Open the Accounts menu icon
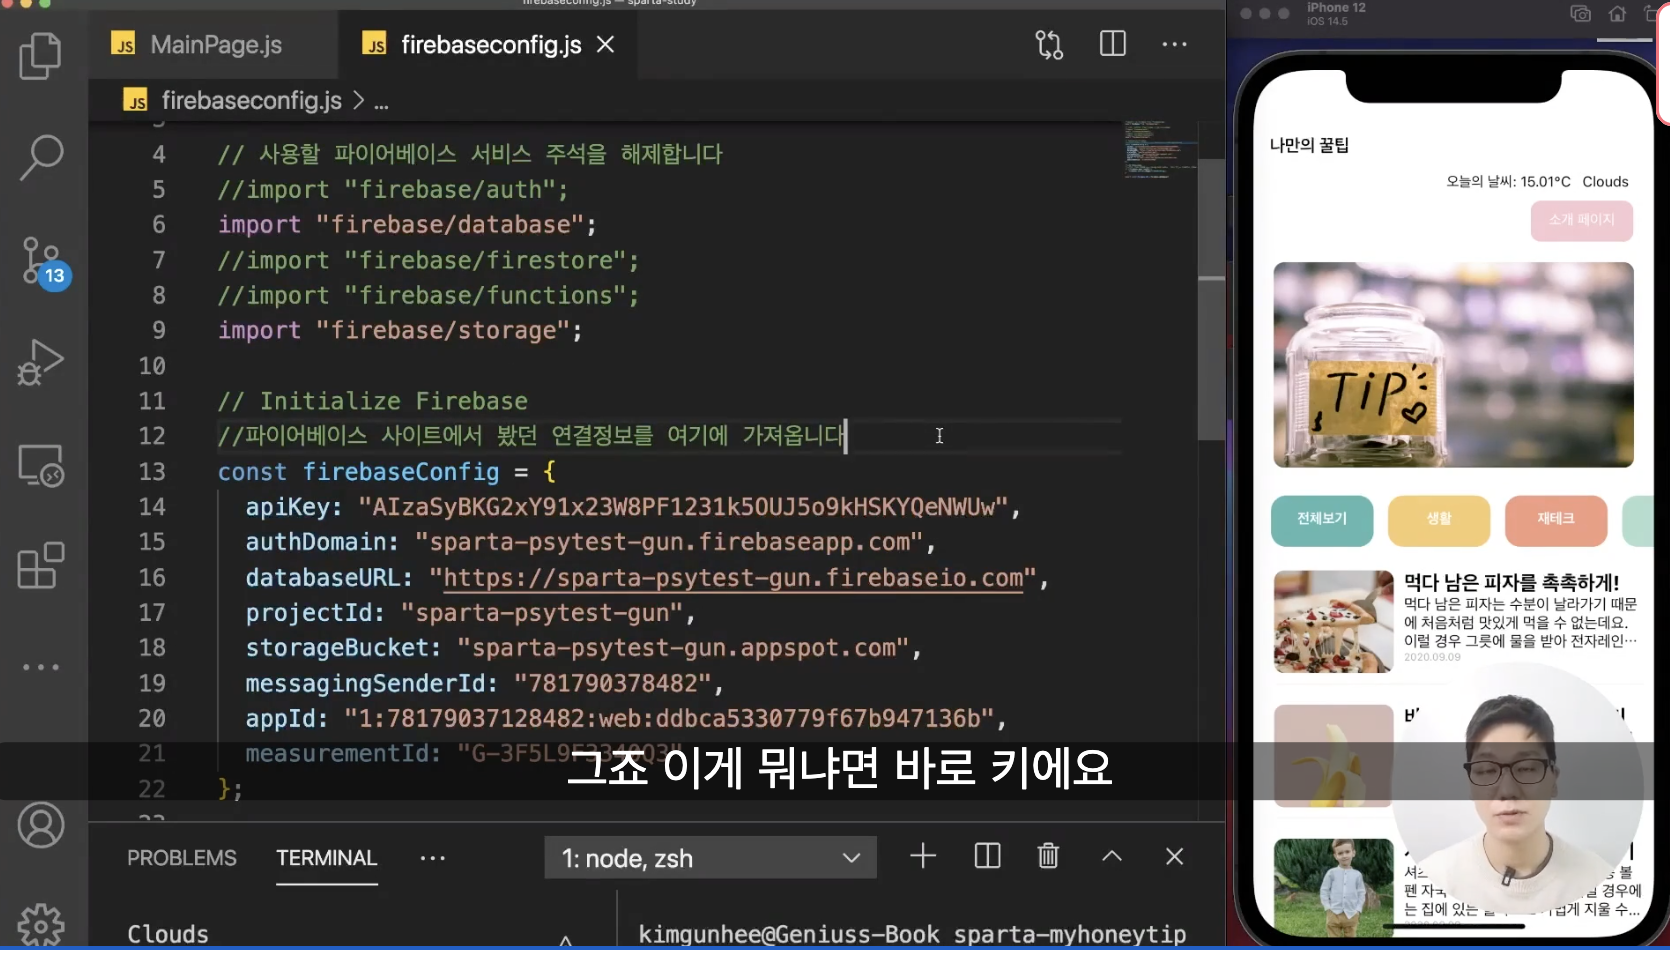The width and height of the screenshot is (1670, 960). tap(41, 825)
